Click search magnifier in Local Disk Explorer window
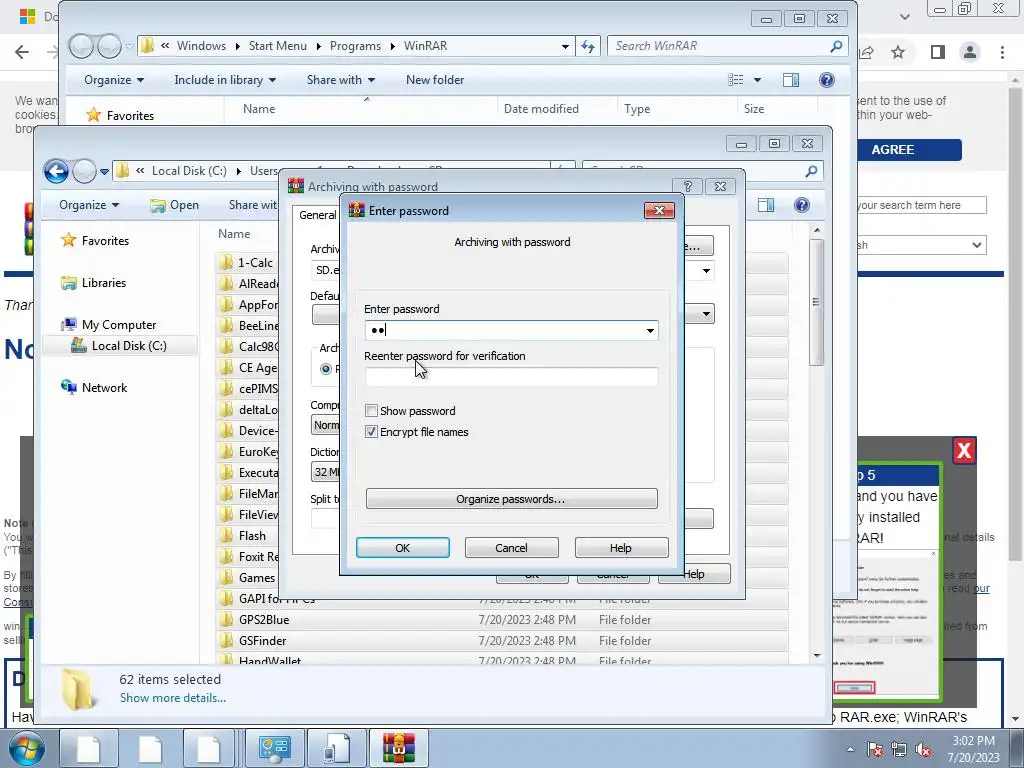This screenshot has width=1024, height=768. tap(811, 171)
